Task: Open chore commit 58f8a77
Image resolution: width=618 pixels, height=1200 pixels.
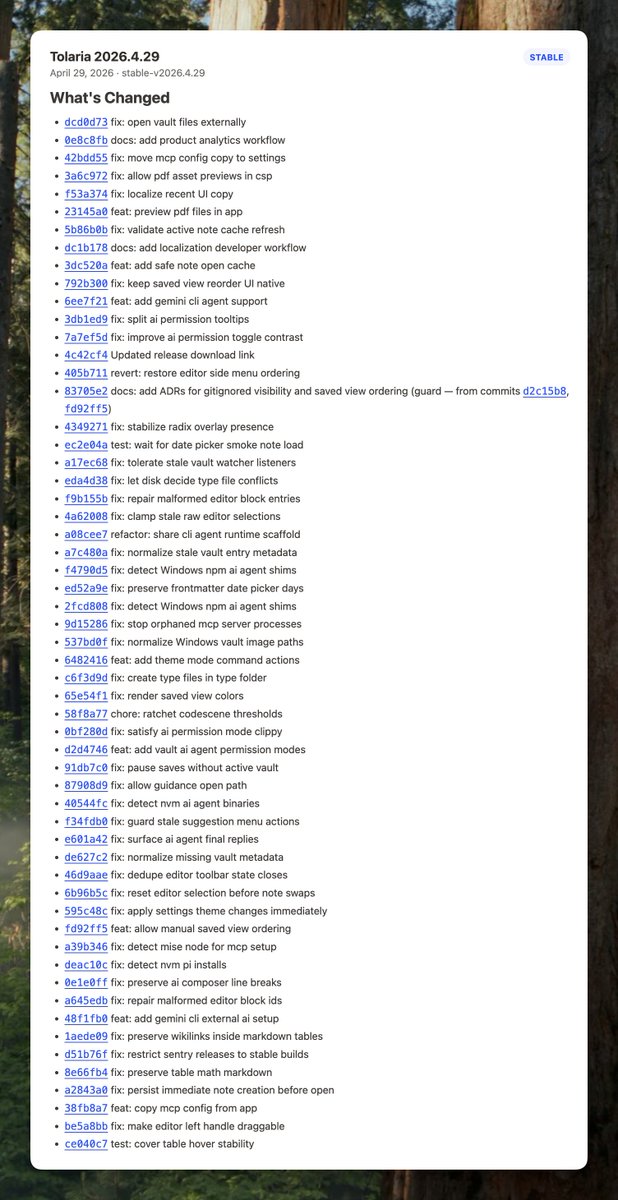Action: (x=86, y=714)
